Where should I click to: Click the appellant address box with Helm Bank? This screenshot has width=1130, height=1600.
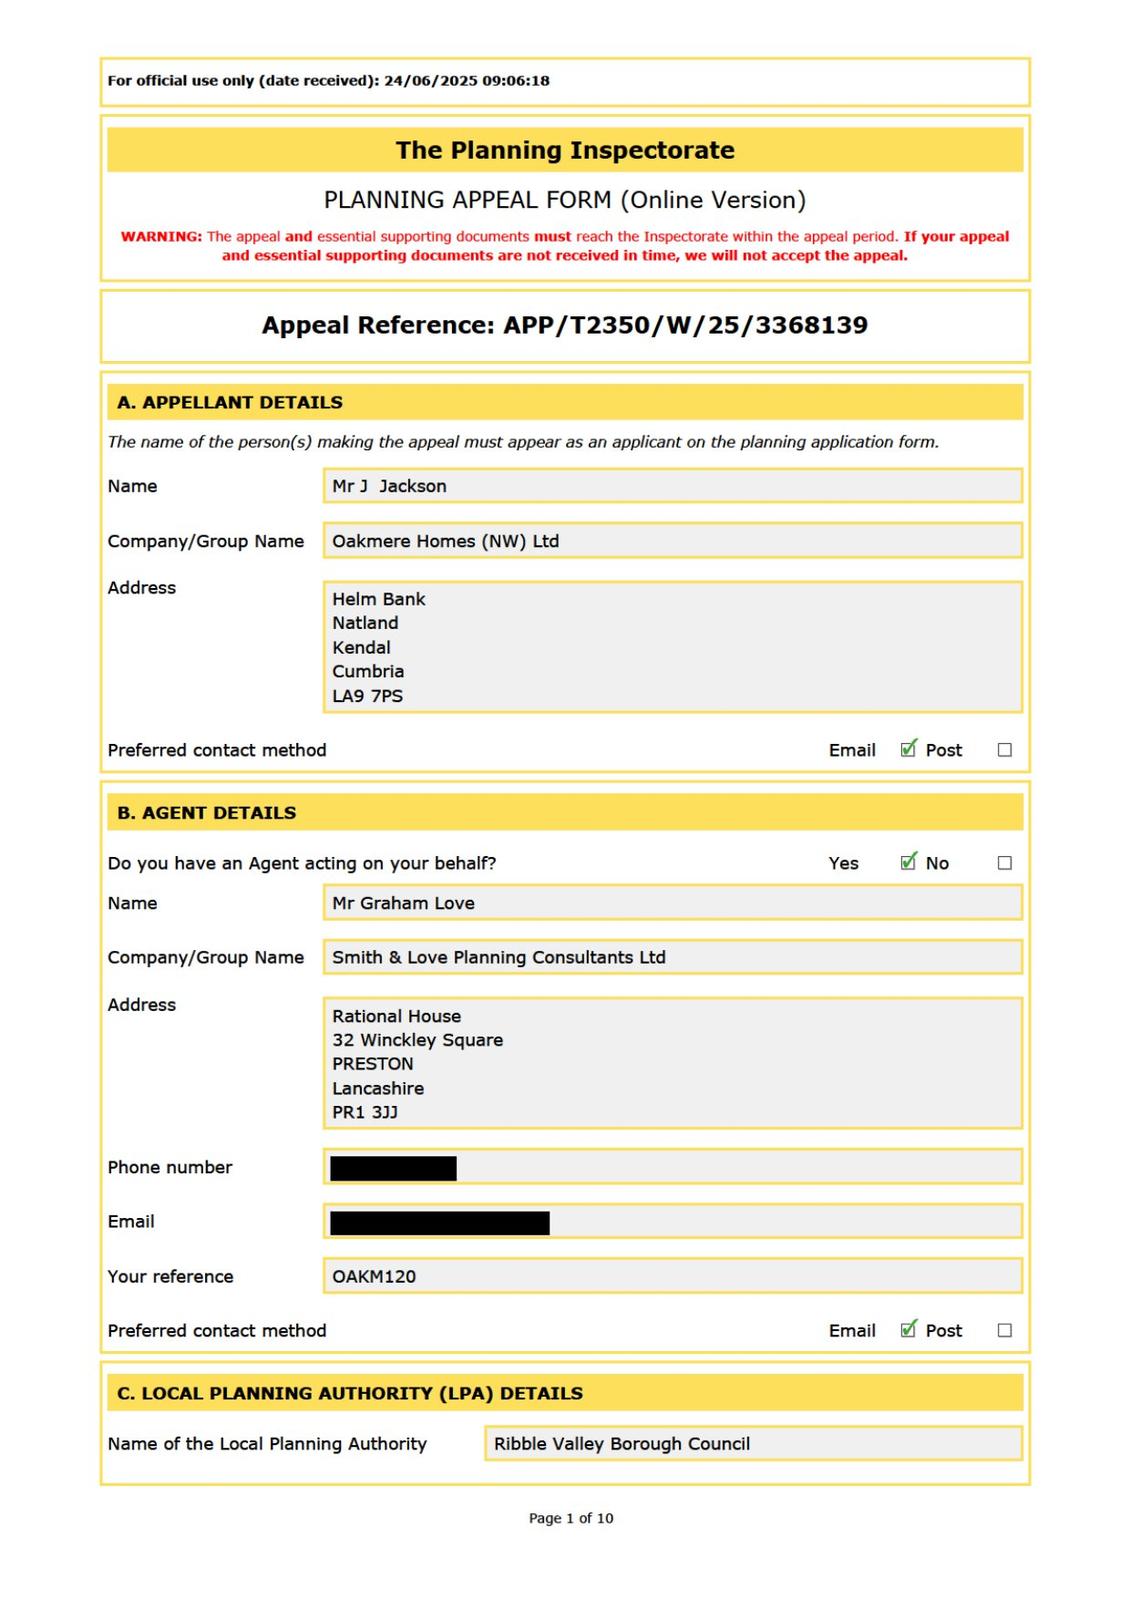click(x=672, y=647)
